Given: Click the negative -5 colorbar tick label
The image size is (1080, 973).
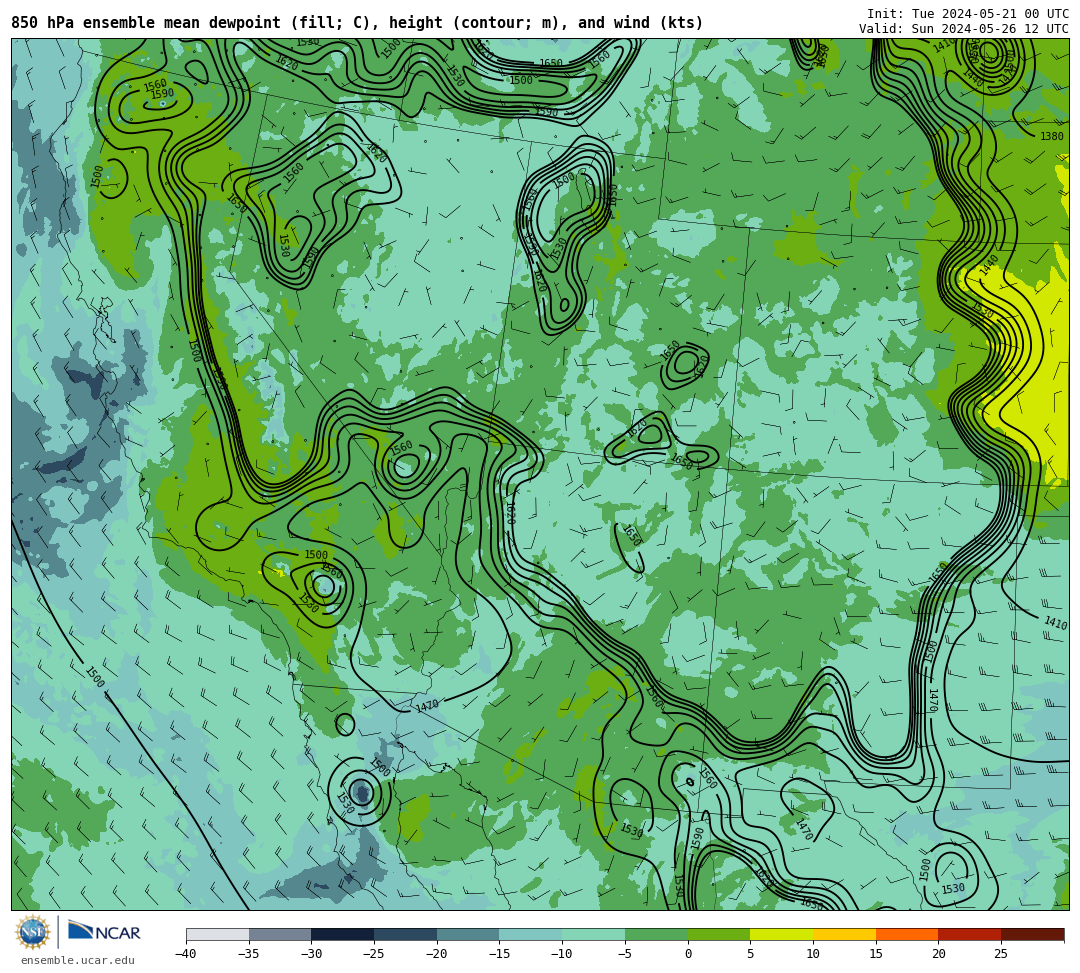Looking at the screenshot, I should tap(625, 954).
